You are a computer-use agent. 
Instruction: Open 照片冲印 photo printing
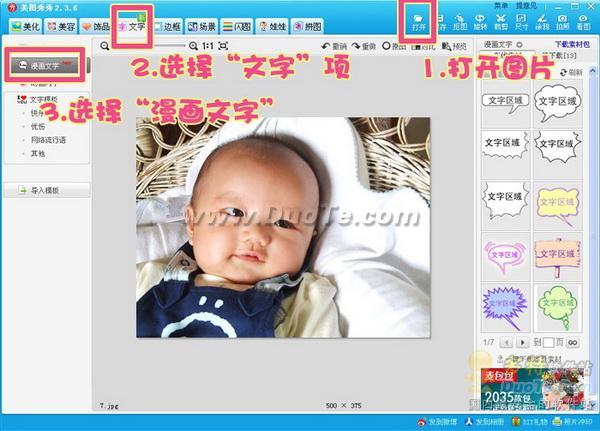point(573,422)
